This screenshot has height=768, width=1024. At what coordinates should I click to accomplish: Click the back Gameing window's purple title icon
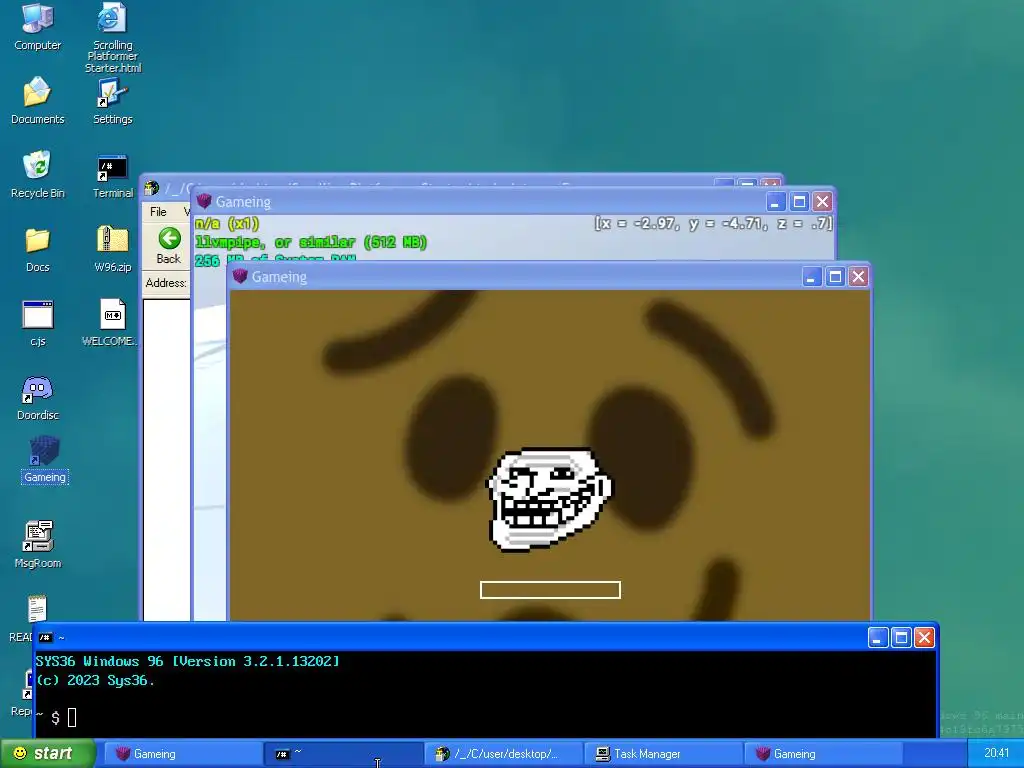point(204,201)
